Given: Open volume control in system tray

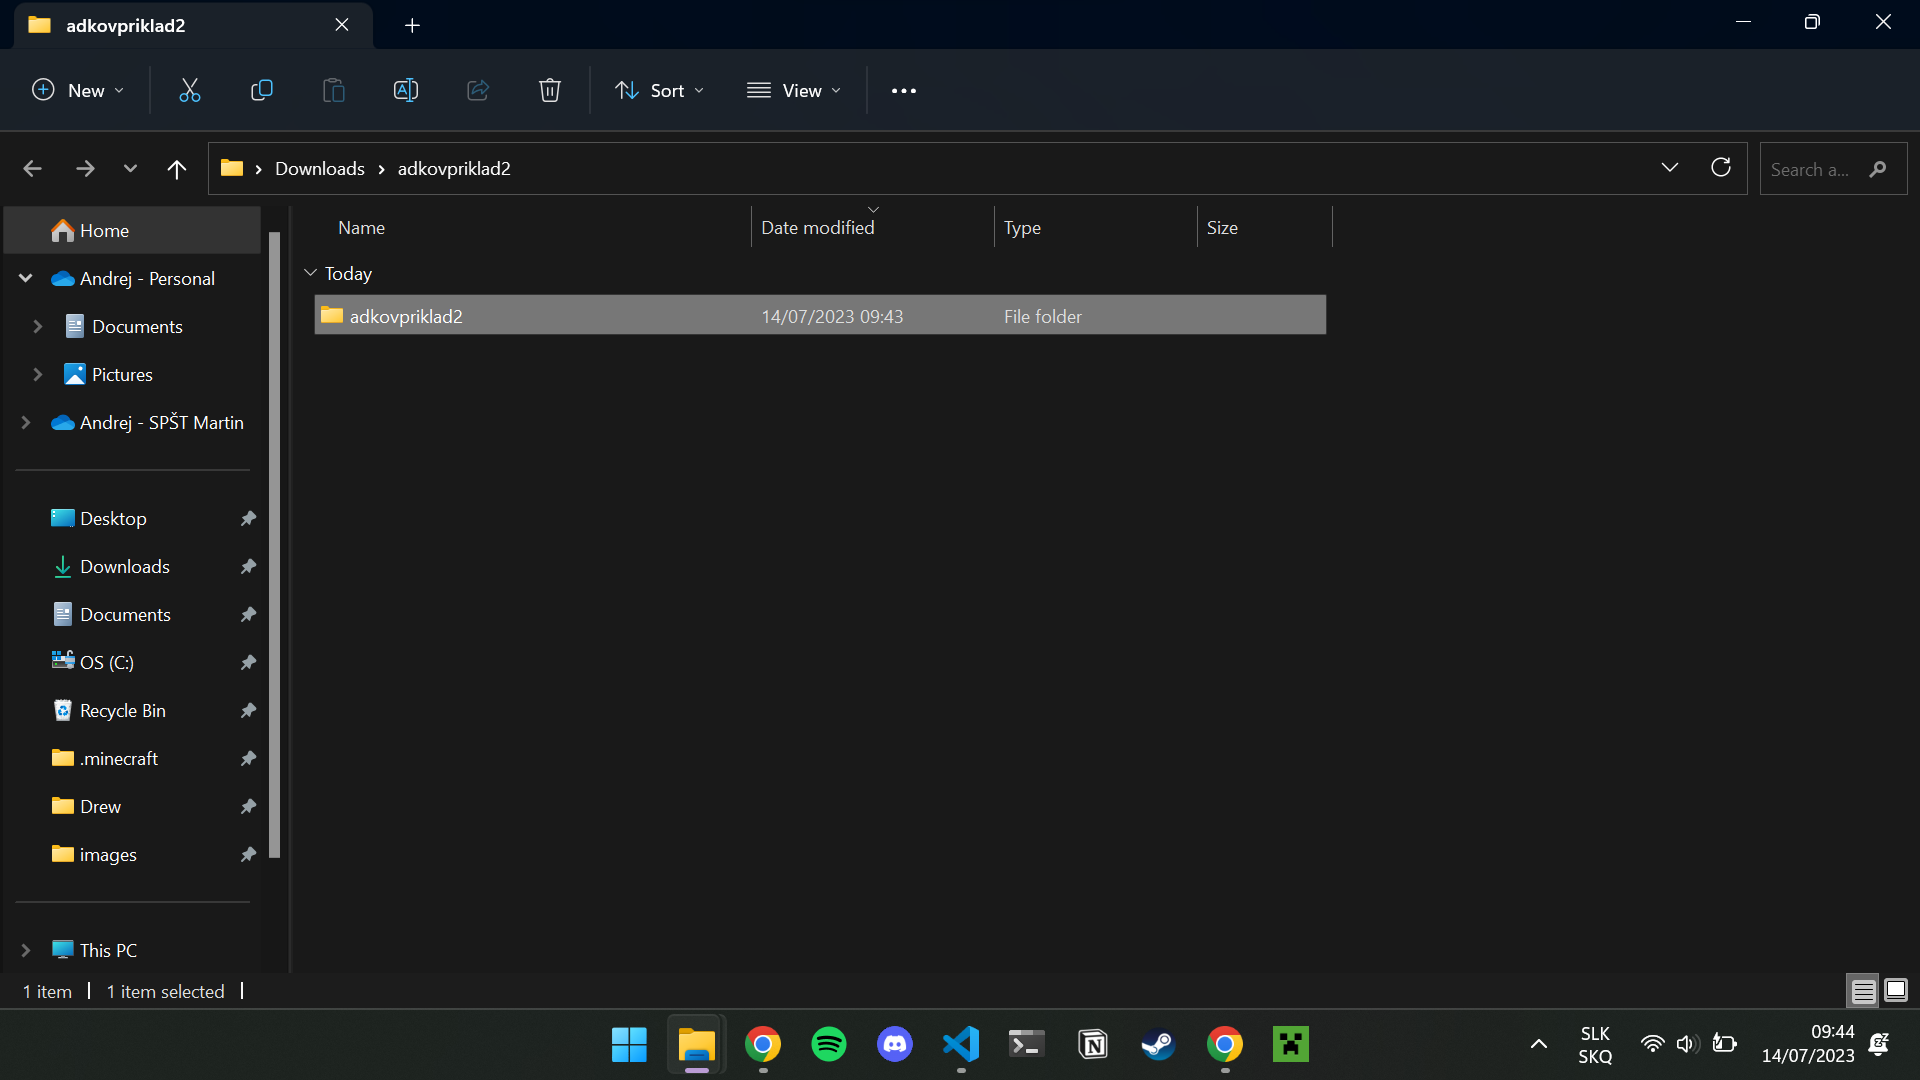Looking at the screenshot, I should (x=1687, y=1045).
